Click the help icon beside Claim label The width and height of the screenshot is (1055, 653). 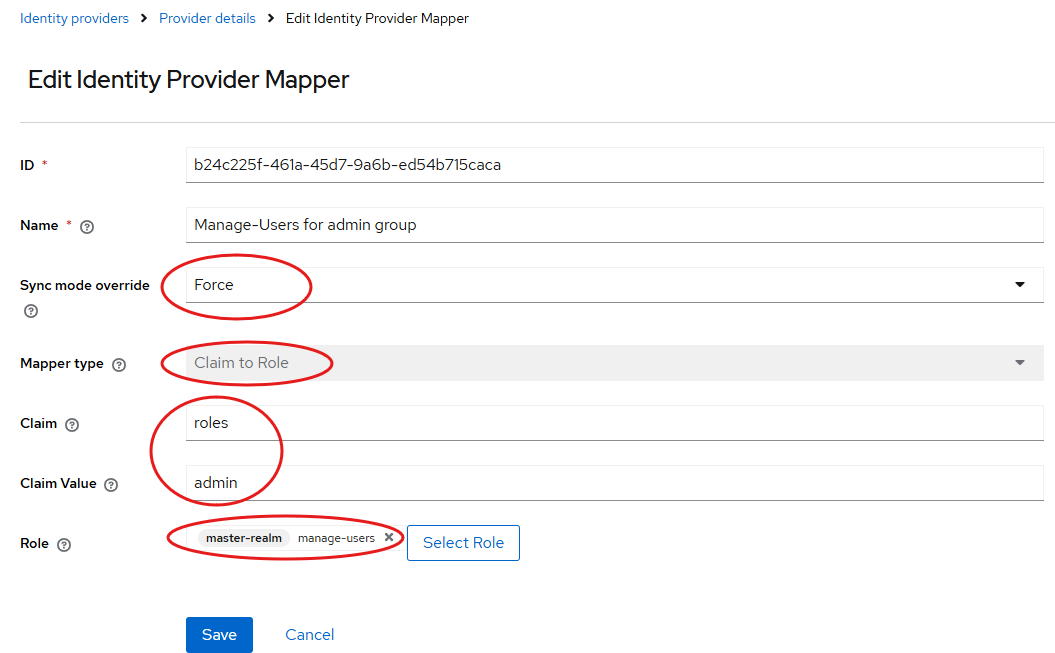[72, 425]
